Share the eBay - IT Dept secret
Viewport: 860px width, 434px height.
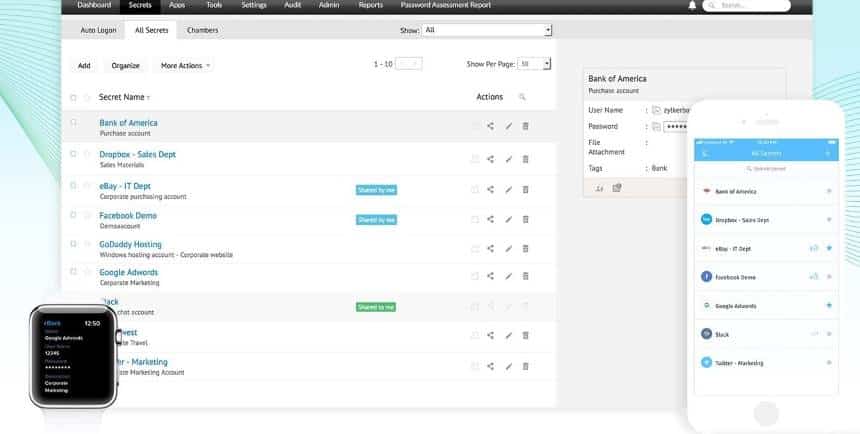pos(490,189)
